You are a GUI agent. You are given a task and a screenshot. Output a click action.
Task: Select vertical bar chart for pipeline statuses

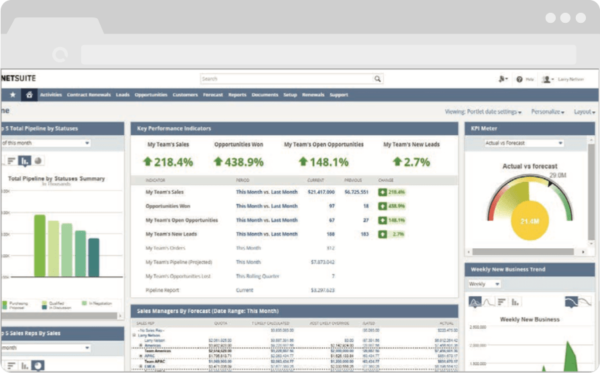tap(24, 161)
